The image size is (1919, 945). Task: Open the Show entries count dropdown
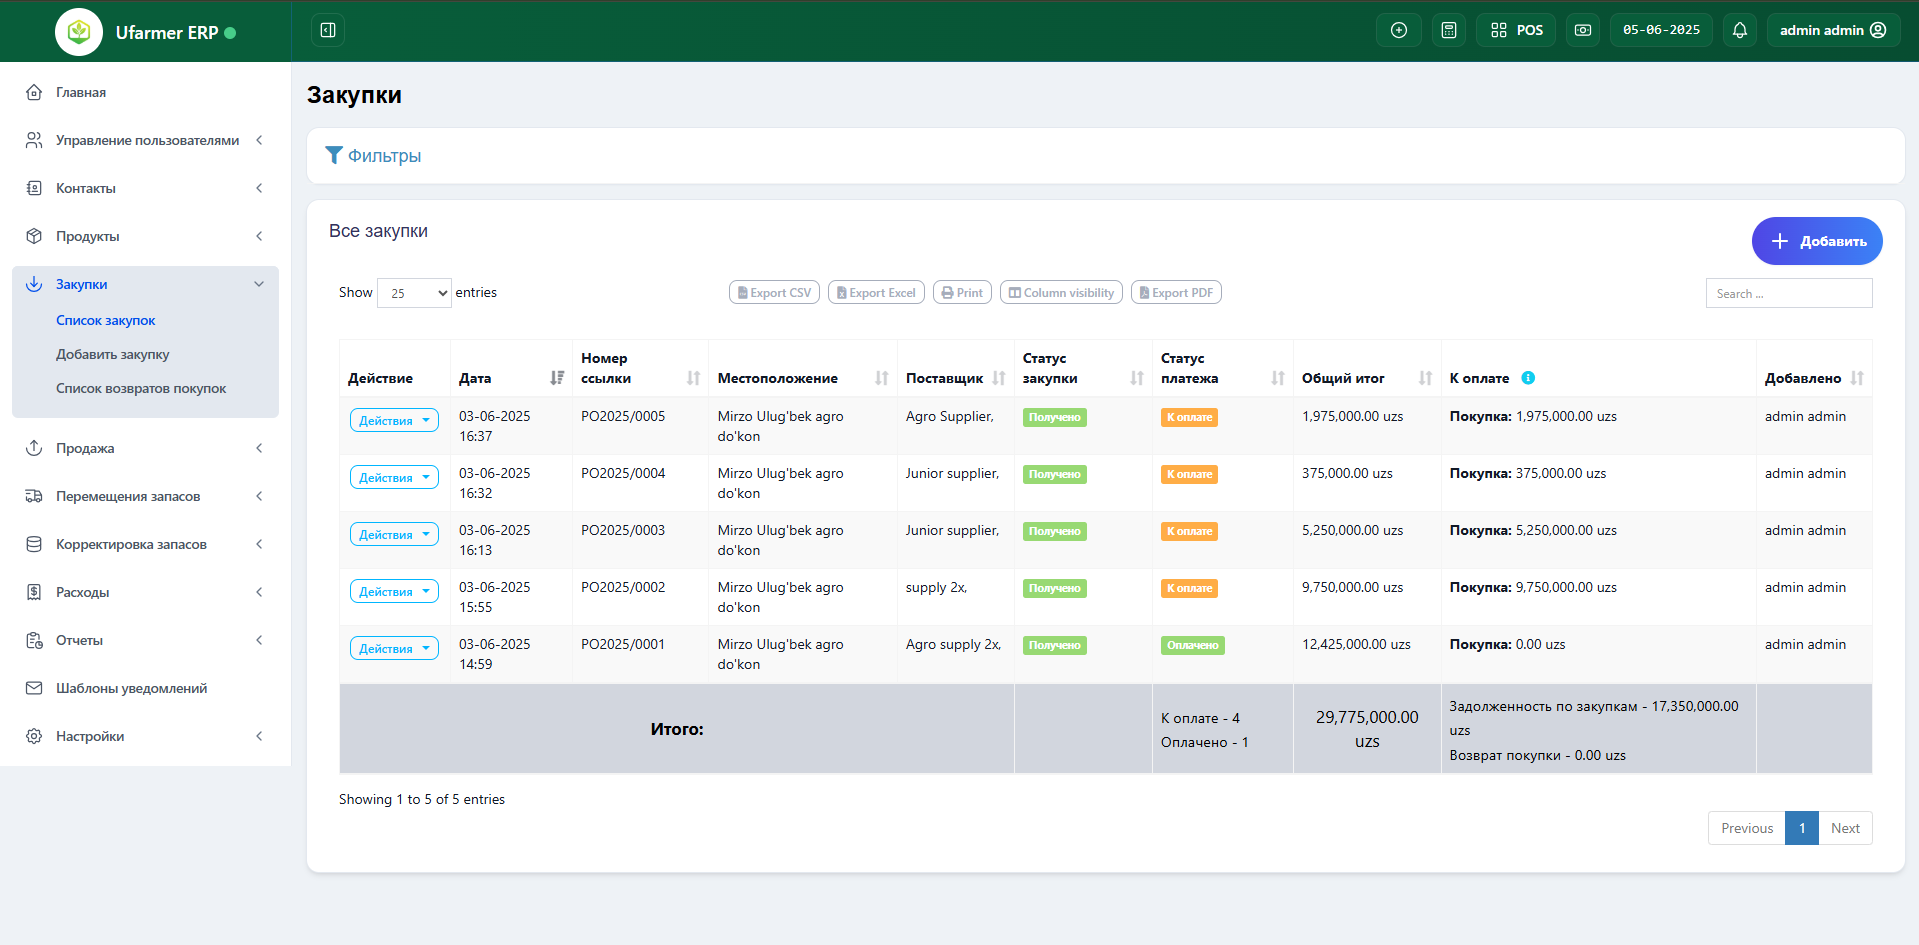pyautogui.click(x=414, y=293)
